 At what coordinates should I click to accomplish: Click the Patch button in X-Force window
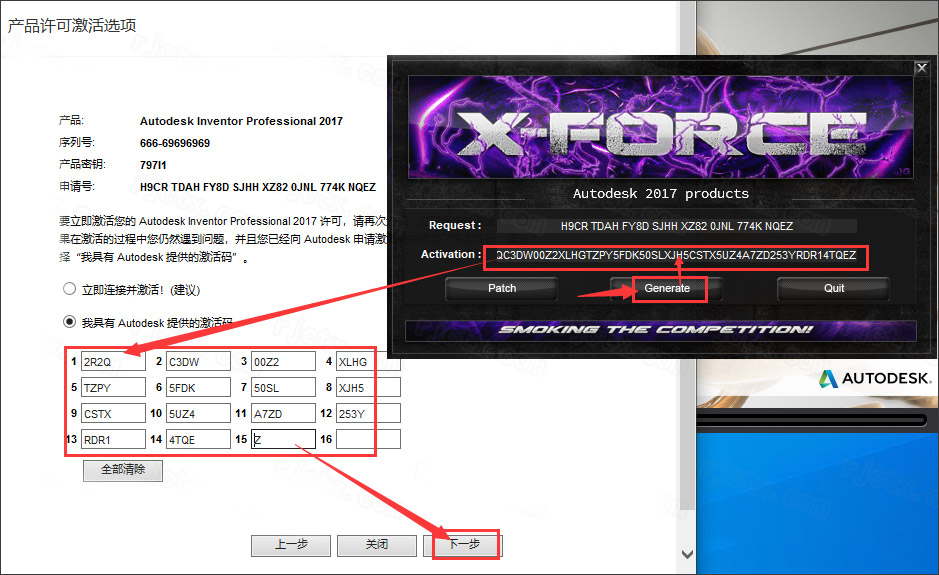click(502, 289)
